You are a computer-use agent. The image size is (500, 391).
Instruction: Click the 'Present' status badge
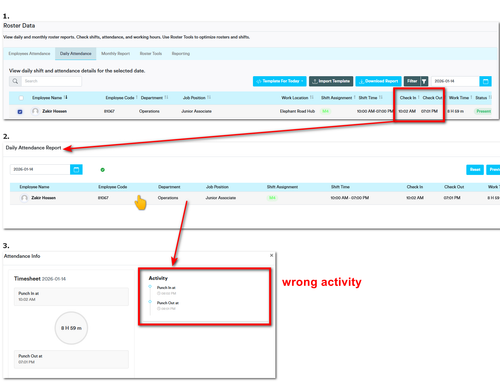(x=483, y=111)
